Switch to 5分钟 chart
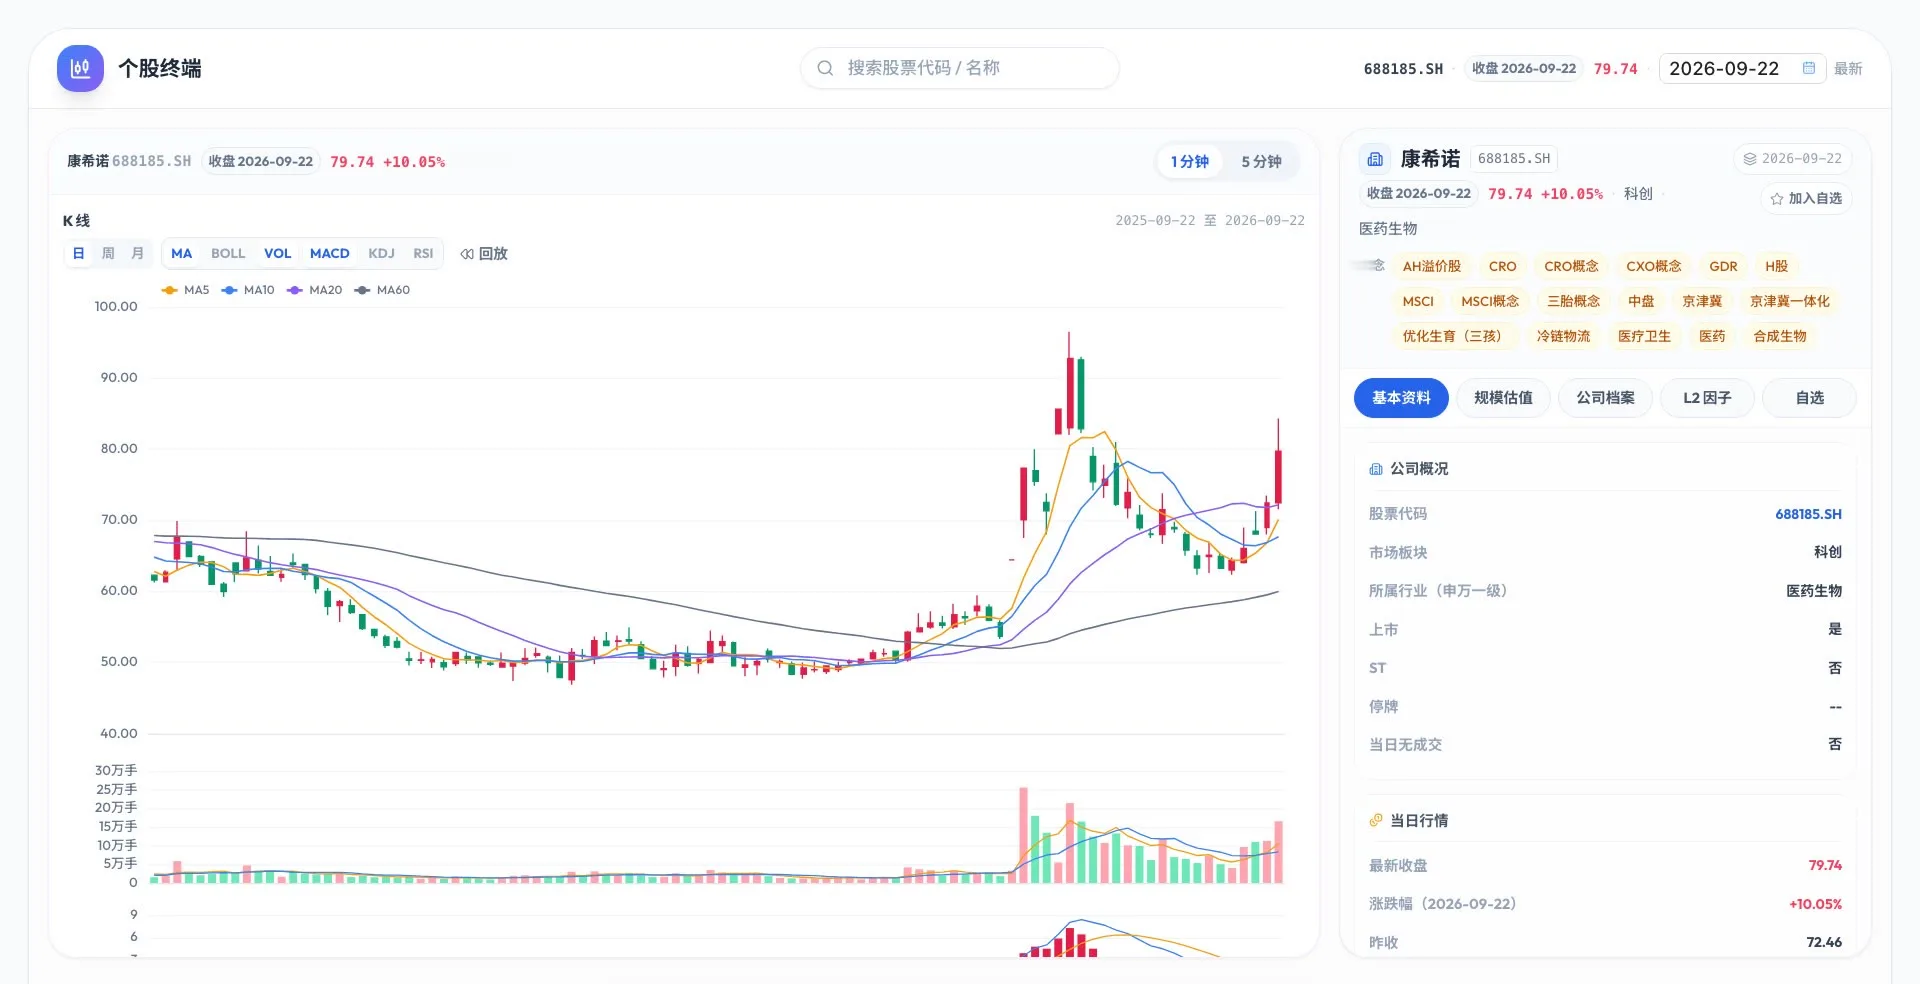This screenshot has height=984, width=1920. [1261, 161]
